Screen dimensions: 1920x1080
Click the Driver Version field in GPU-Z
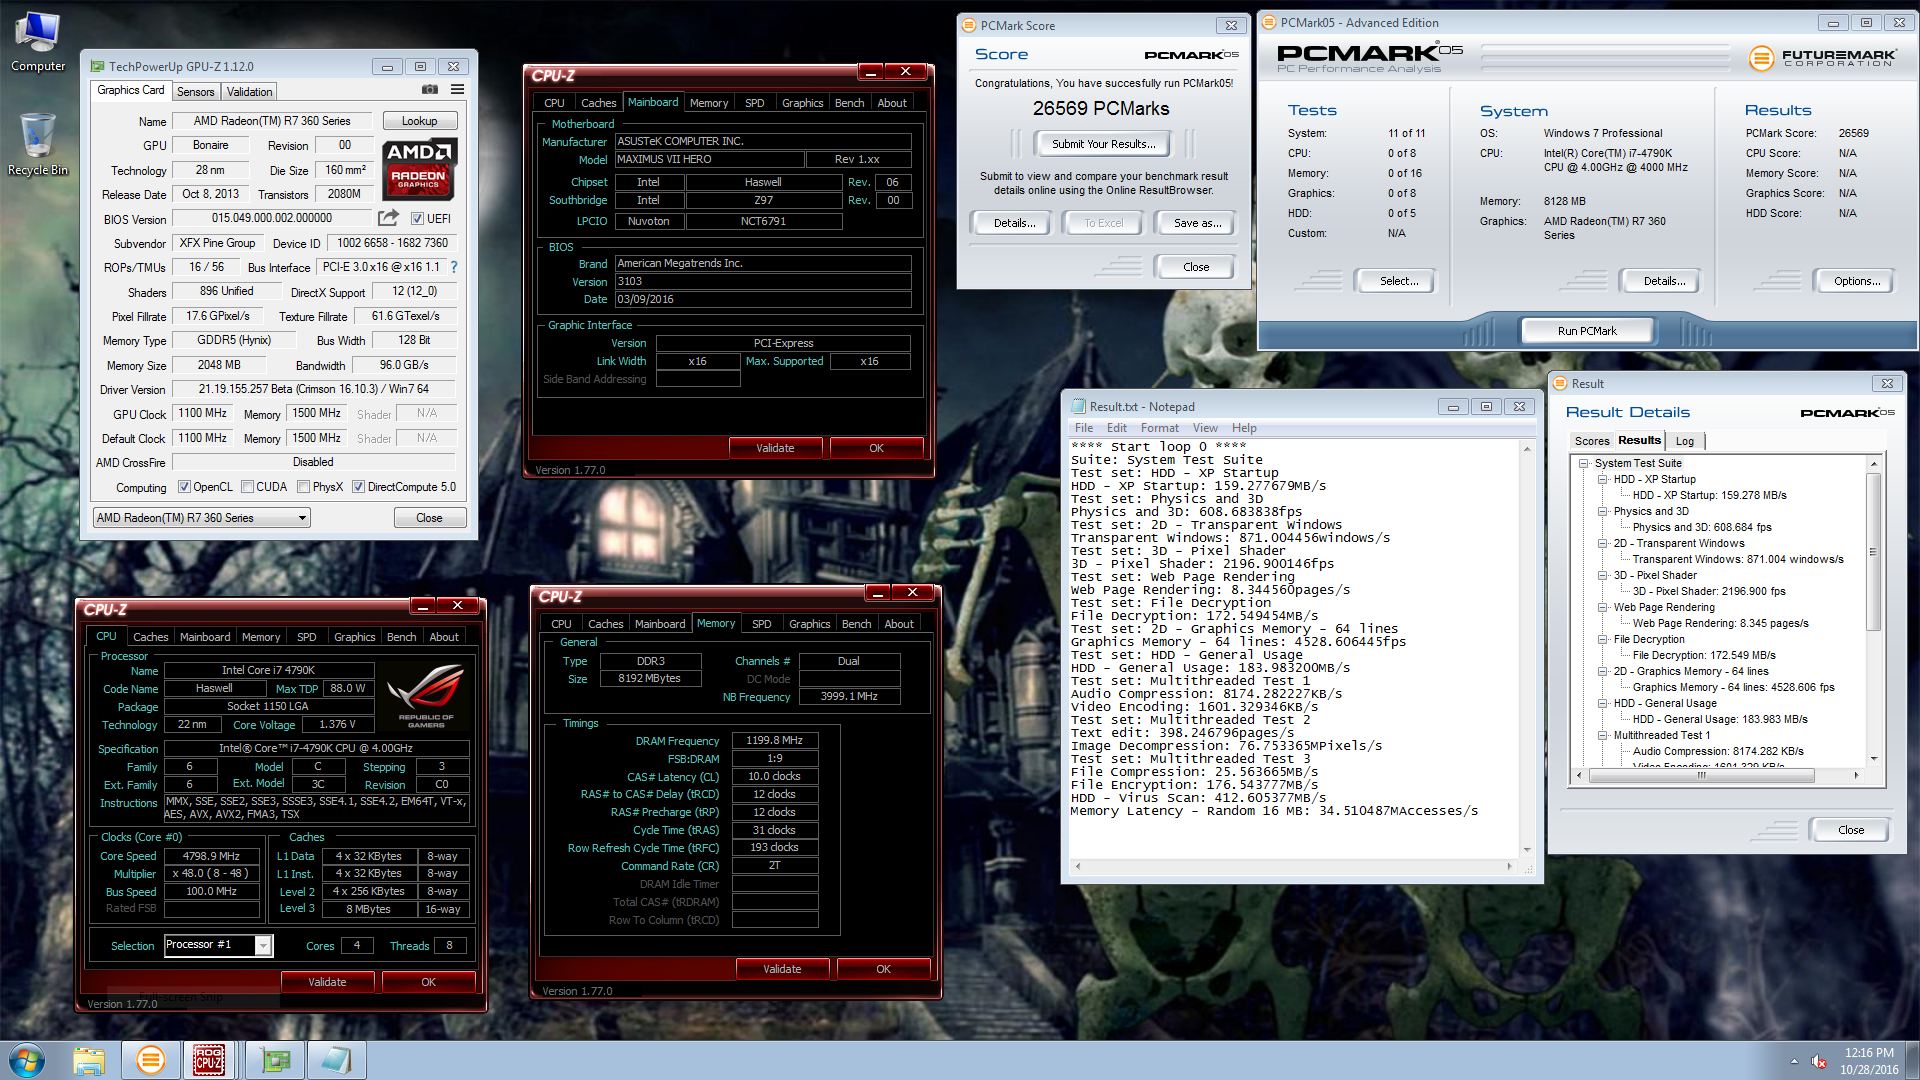tap(314, 389)
